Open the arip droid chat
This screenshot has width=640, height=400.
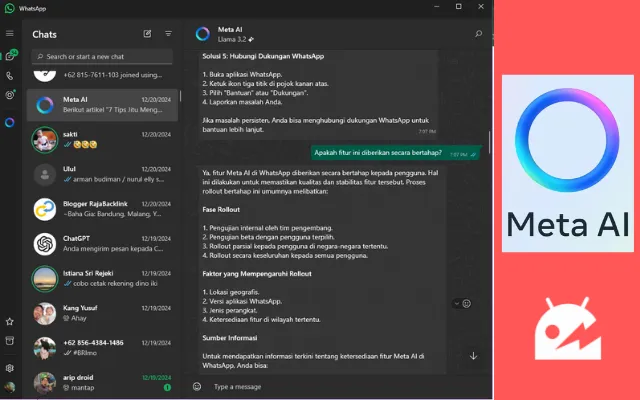(102, 382)
